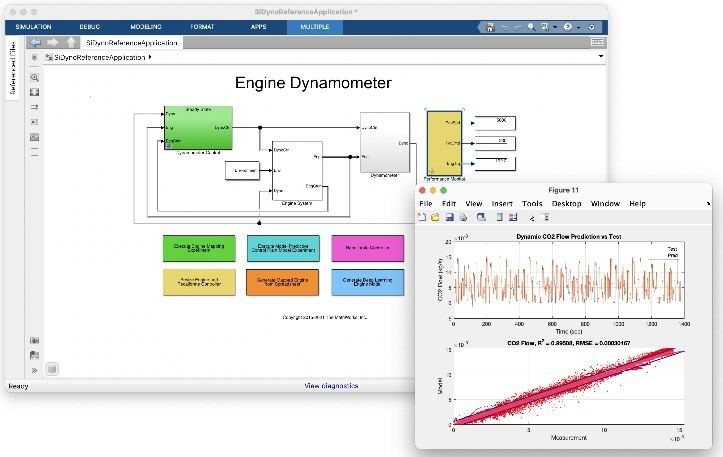Screen dimensions: 723x457
Task: Open the DEBUG ribbon tab
Action: tap(89, 27)
